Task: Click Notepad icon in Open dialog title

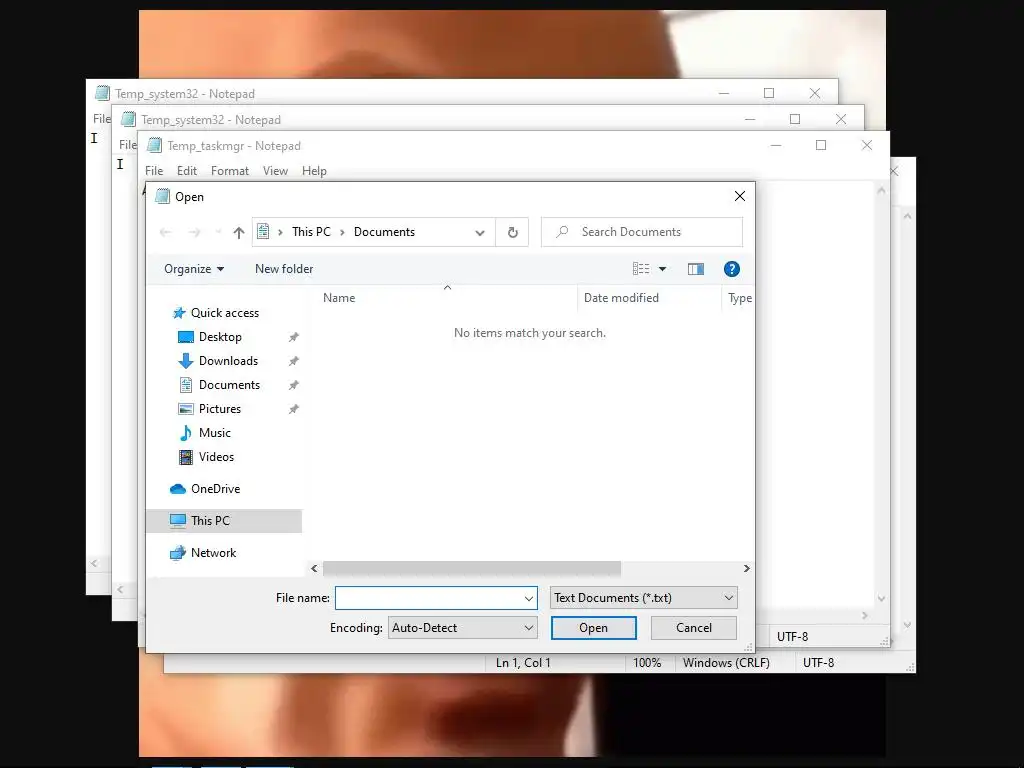Action: point(162,197)
